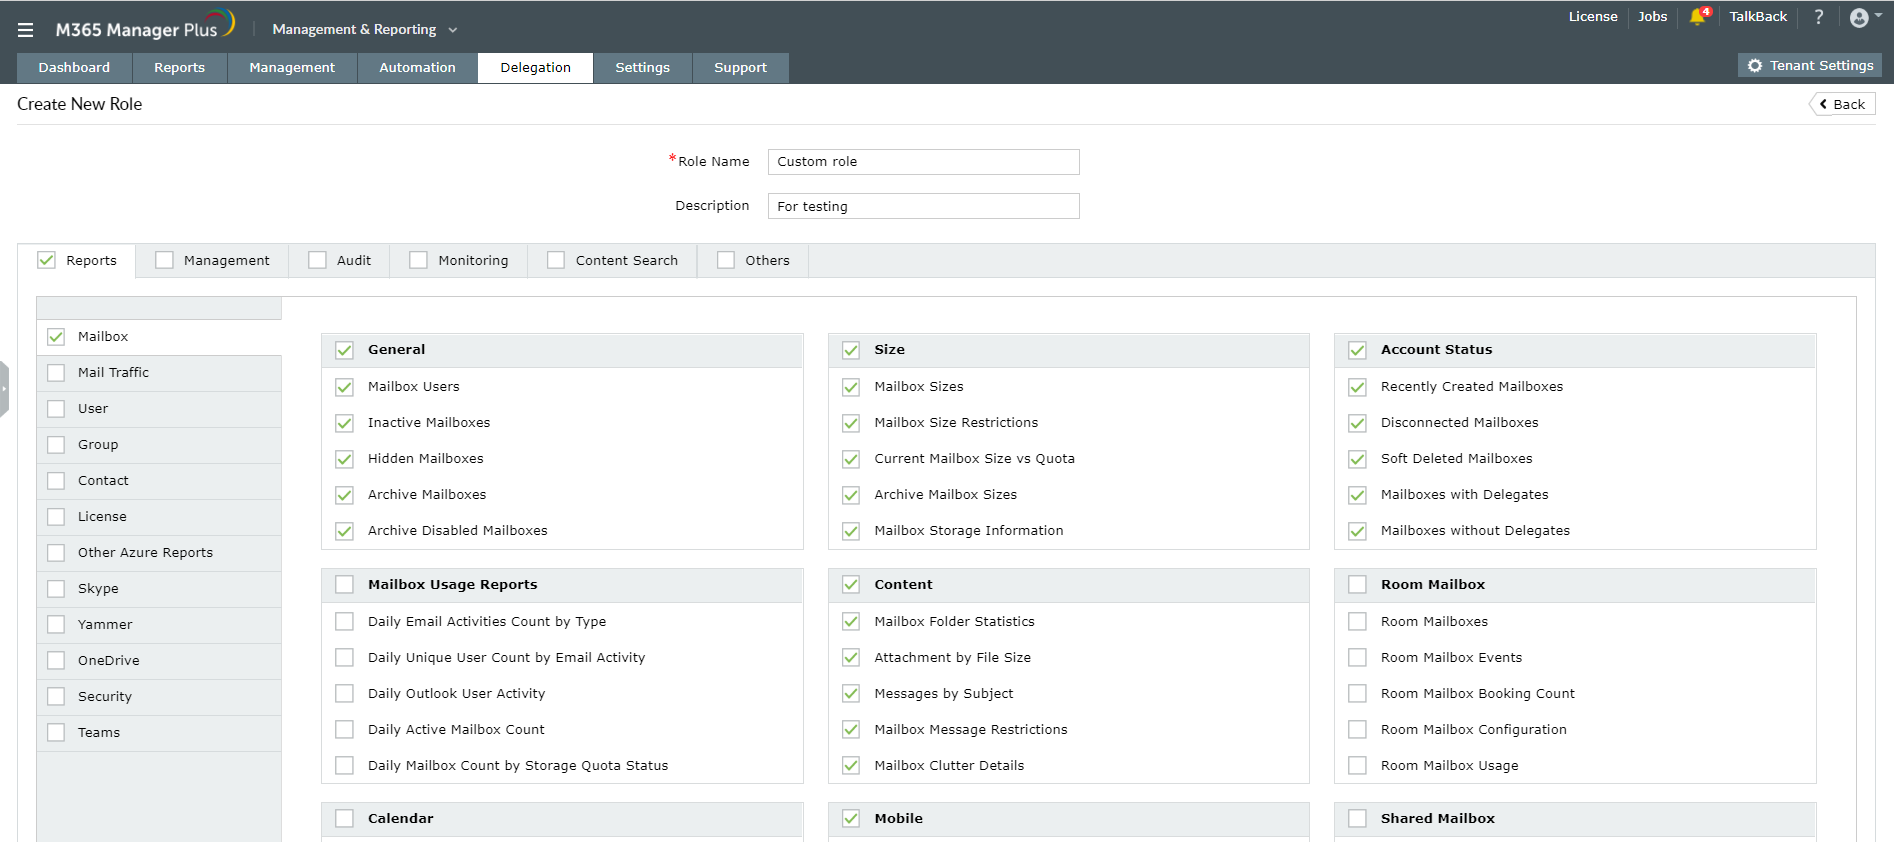Open Tenant Settings gear button
1894x842 pixels.
1810,66
